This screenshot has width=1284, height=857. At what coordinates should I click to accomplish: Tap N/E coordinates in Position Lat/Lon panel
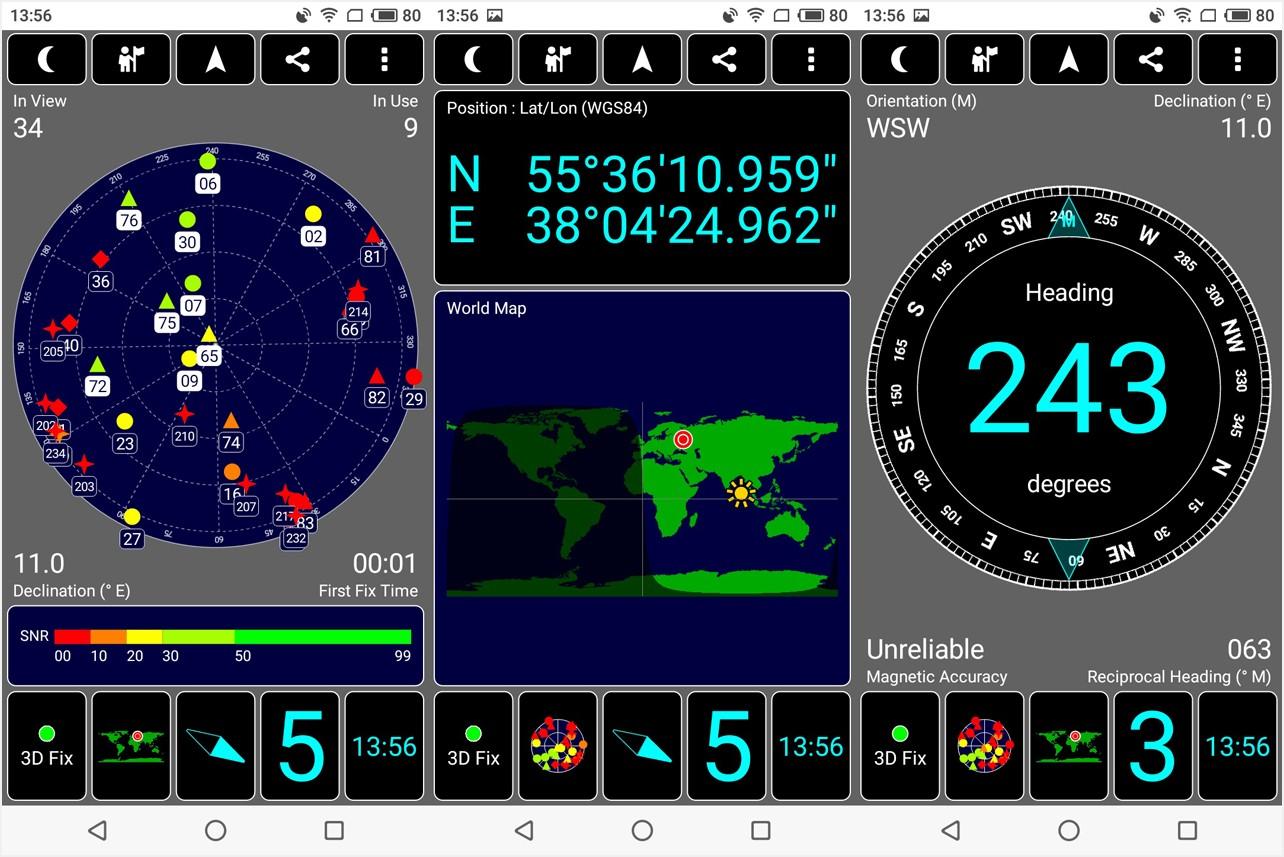[x=642, y=200]
